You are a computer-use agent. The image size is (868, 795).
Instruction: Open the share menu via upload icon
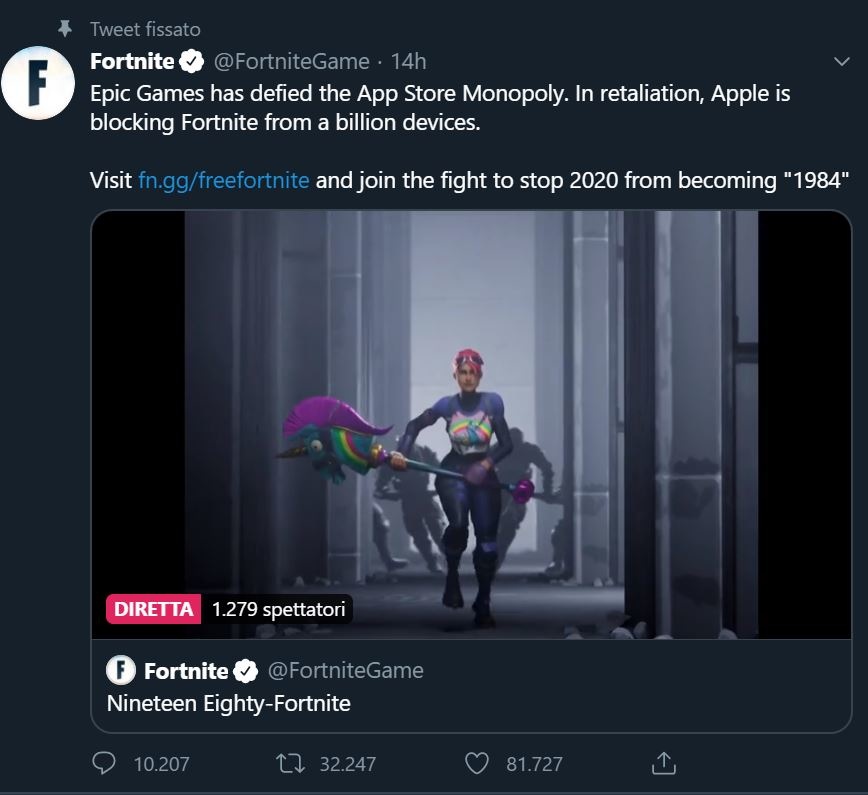click(x=664, y=763)
